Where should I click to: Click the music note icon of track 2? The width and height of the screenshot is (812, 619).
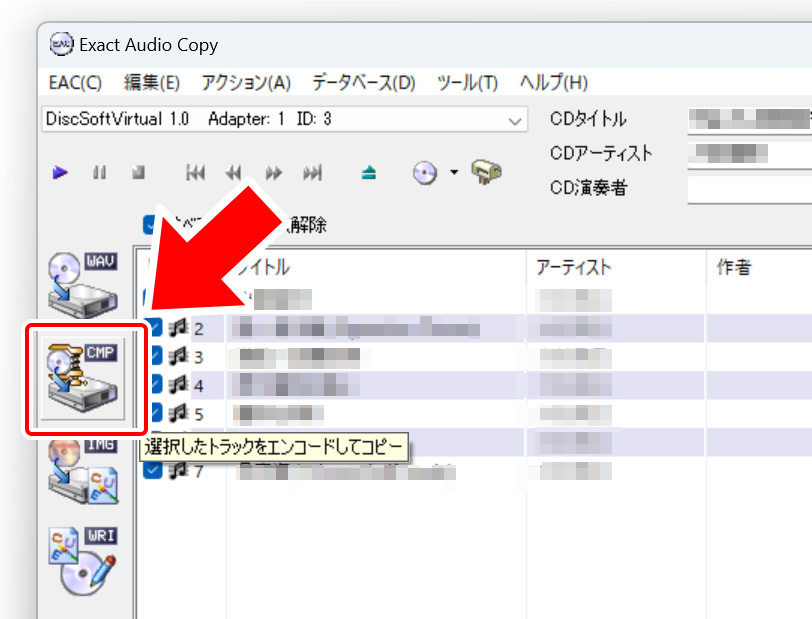pos(178,328)
